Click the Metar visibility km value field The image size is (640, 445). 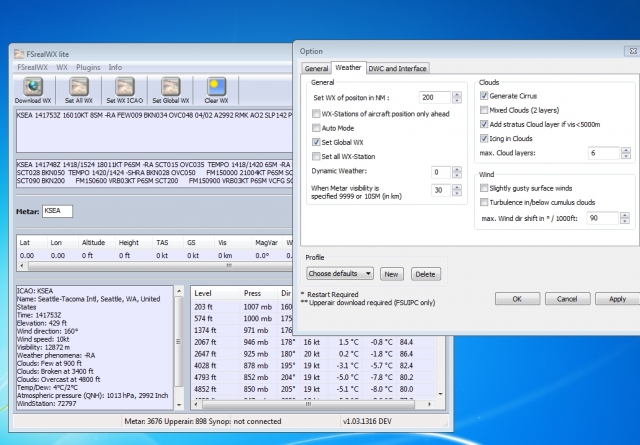click(x=441, y=190)
